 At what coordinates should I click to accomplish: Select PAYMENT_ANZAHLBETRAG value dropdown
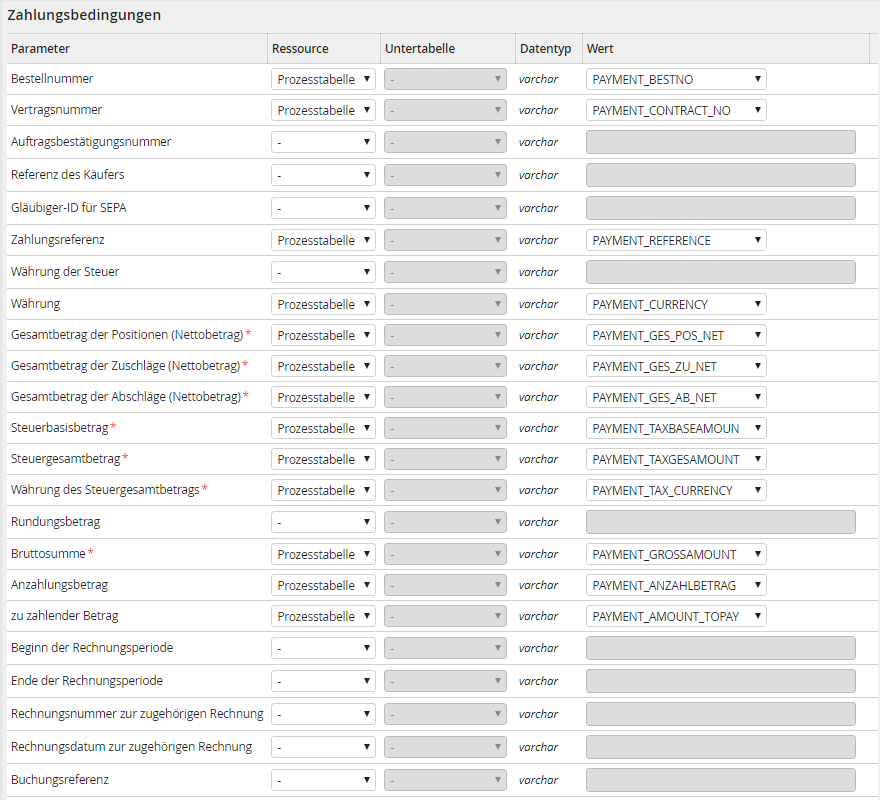click(x=676, y=585)
